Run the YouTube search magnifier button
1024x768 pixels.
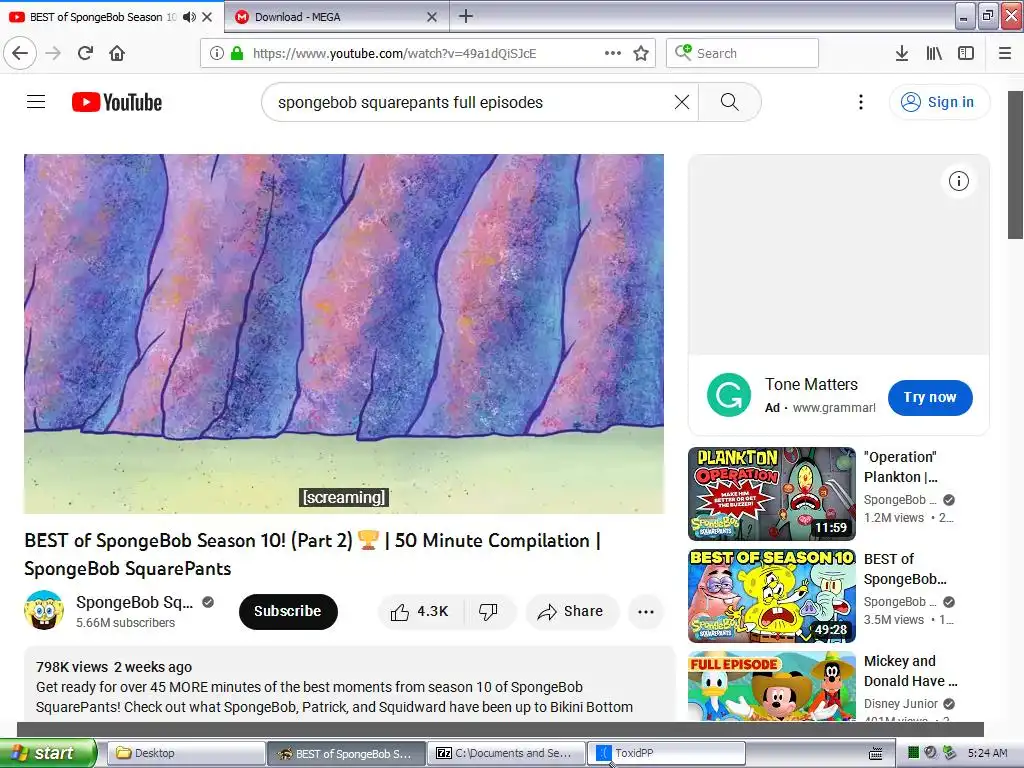[729, 102]
